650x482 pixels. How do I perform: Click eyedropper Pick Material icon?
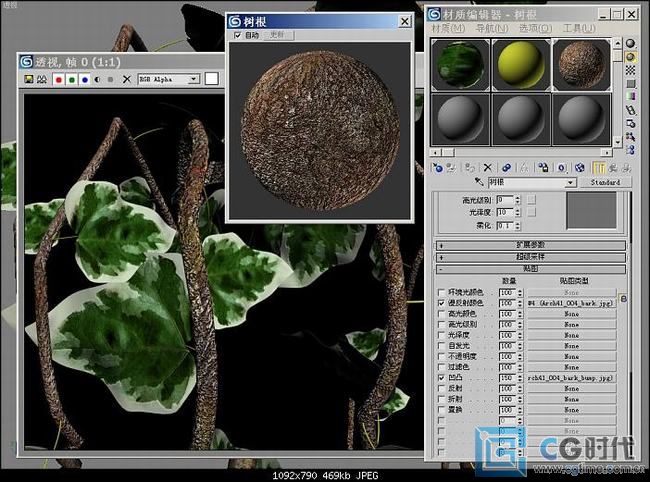coord(479,182)
